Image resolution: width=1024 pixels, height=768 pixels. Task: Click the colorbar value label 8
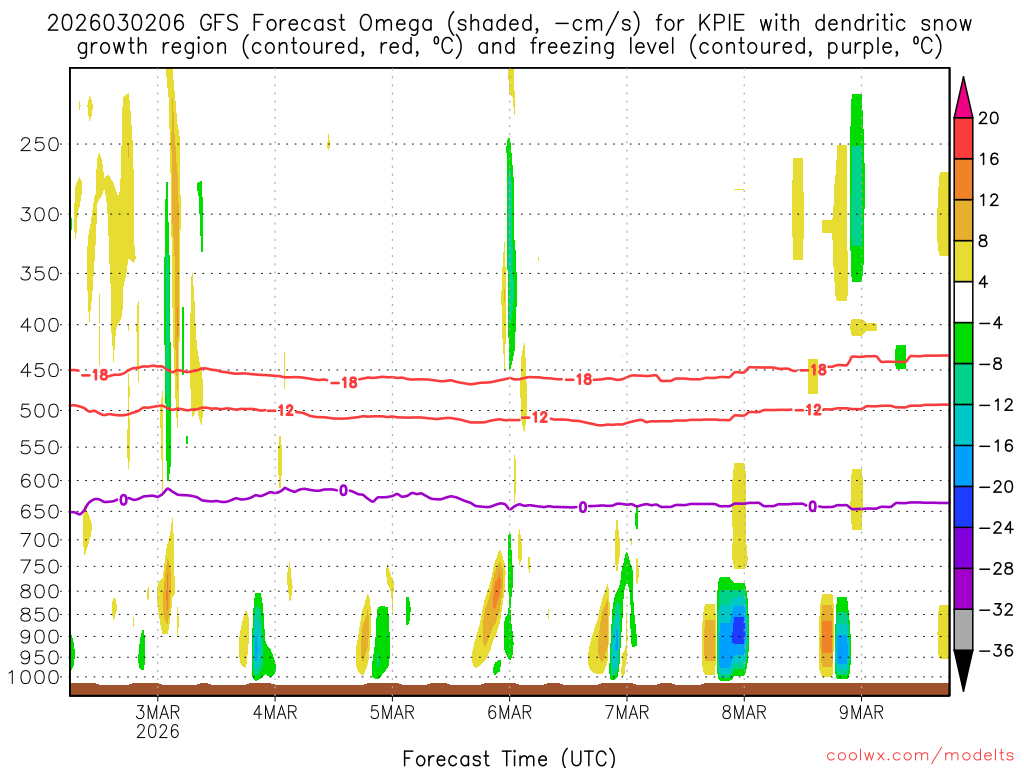click(x=984, y=241)
